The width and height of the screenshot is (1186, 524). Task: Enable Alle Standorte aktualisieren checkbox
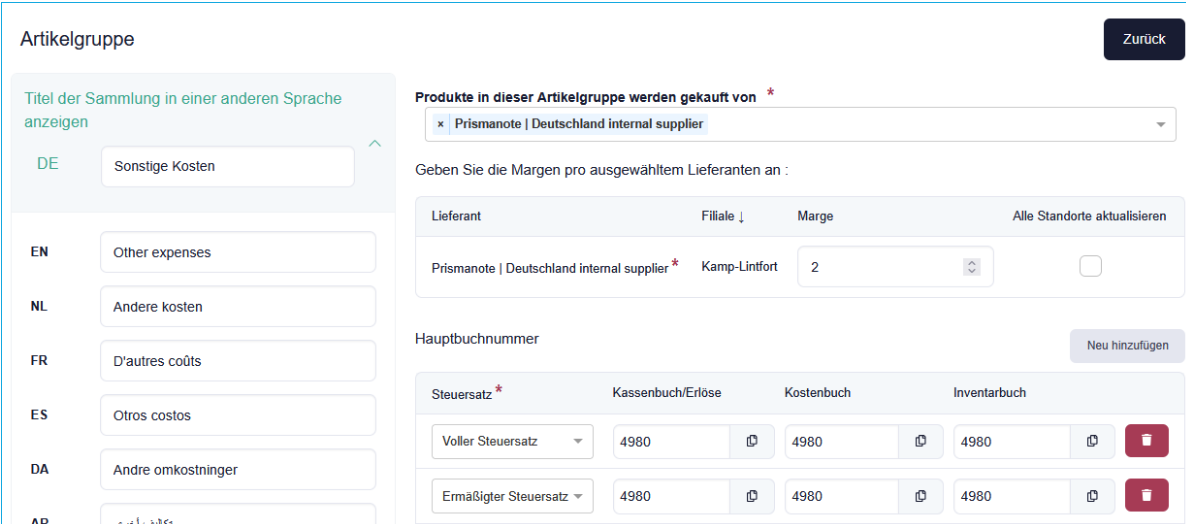click(x=1090, y=266)
